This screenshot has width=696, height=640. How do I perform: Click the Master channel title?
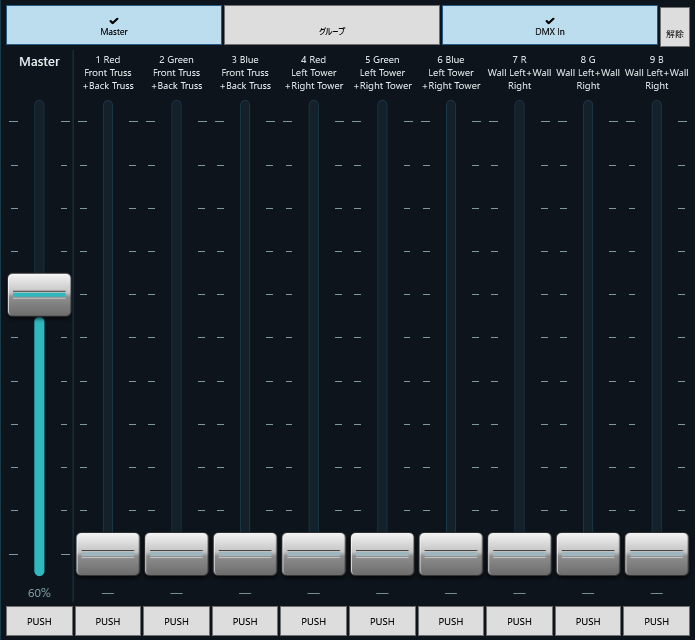(39, 61)
